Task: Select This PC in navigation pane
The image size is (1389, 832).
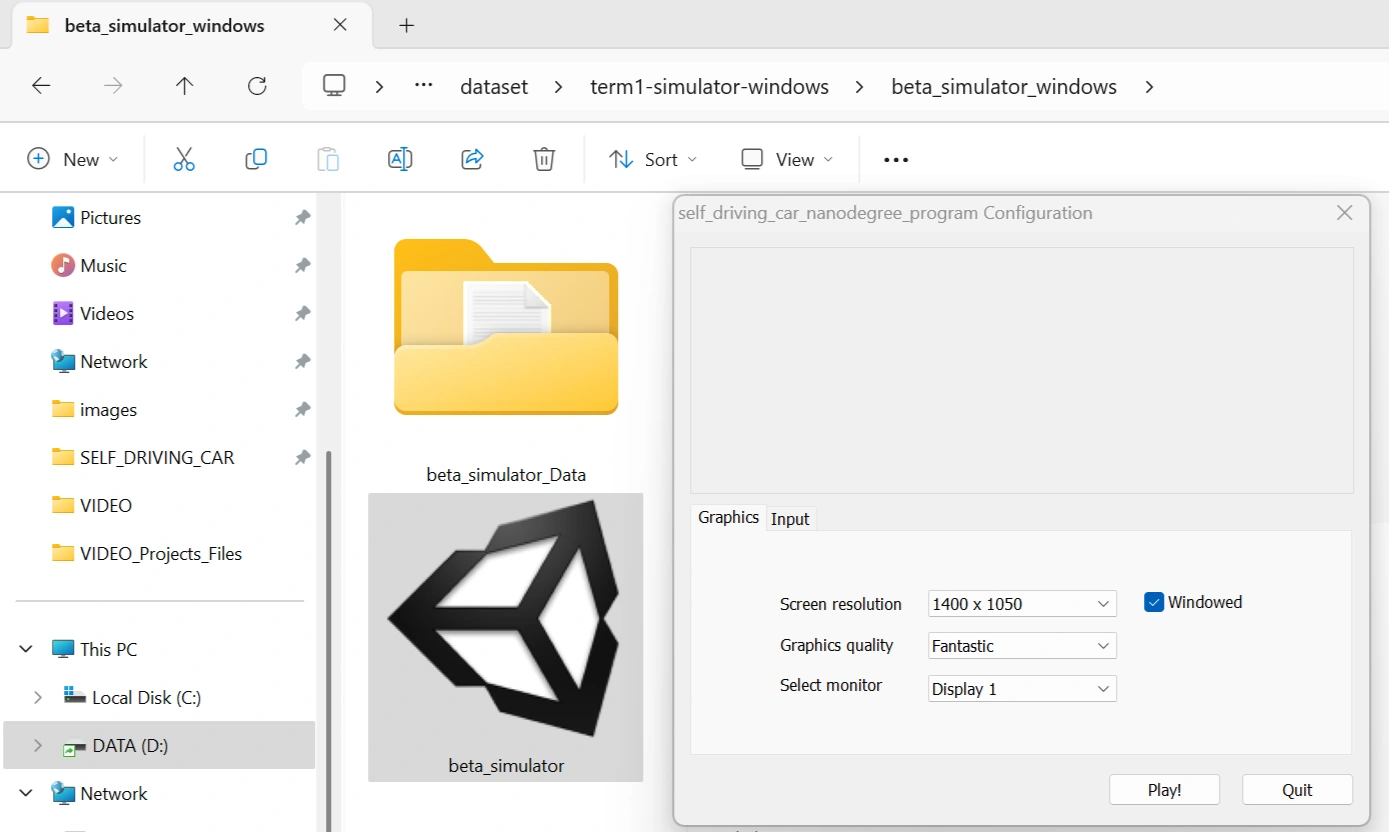Action: [108, 649]
